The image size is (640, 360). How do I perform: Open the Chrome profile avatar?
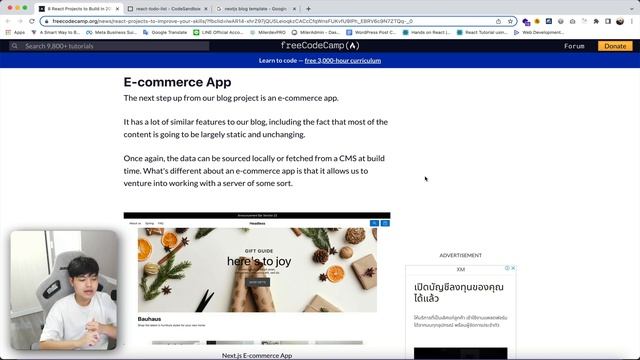pos(620,21)
